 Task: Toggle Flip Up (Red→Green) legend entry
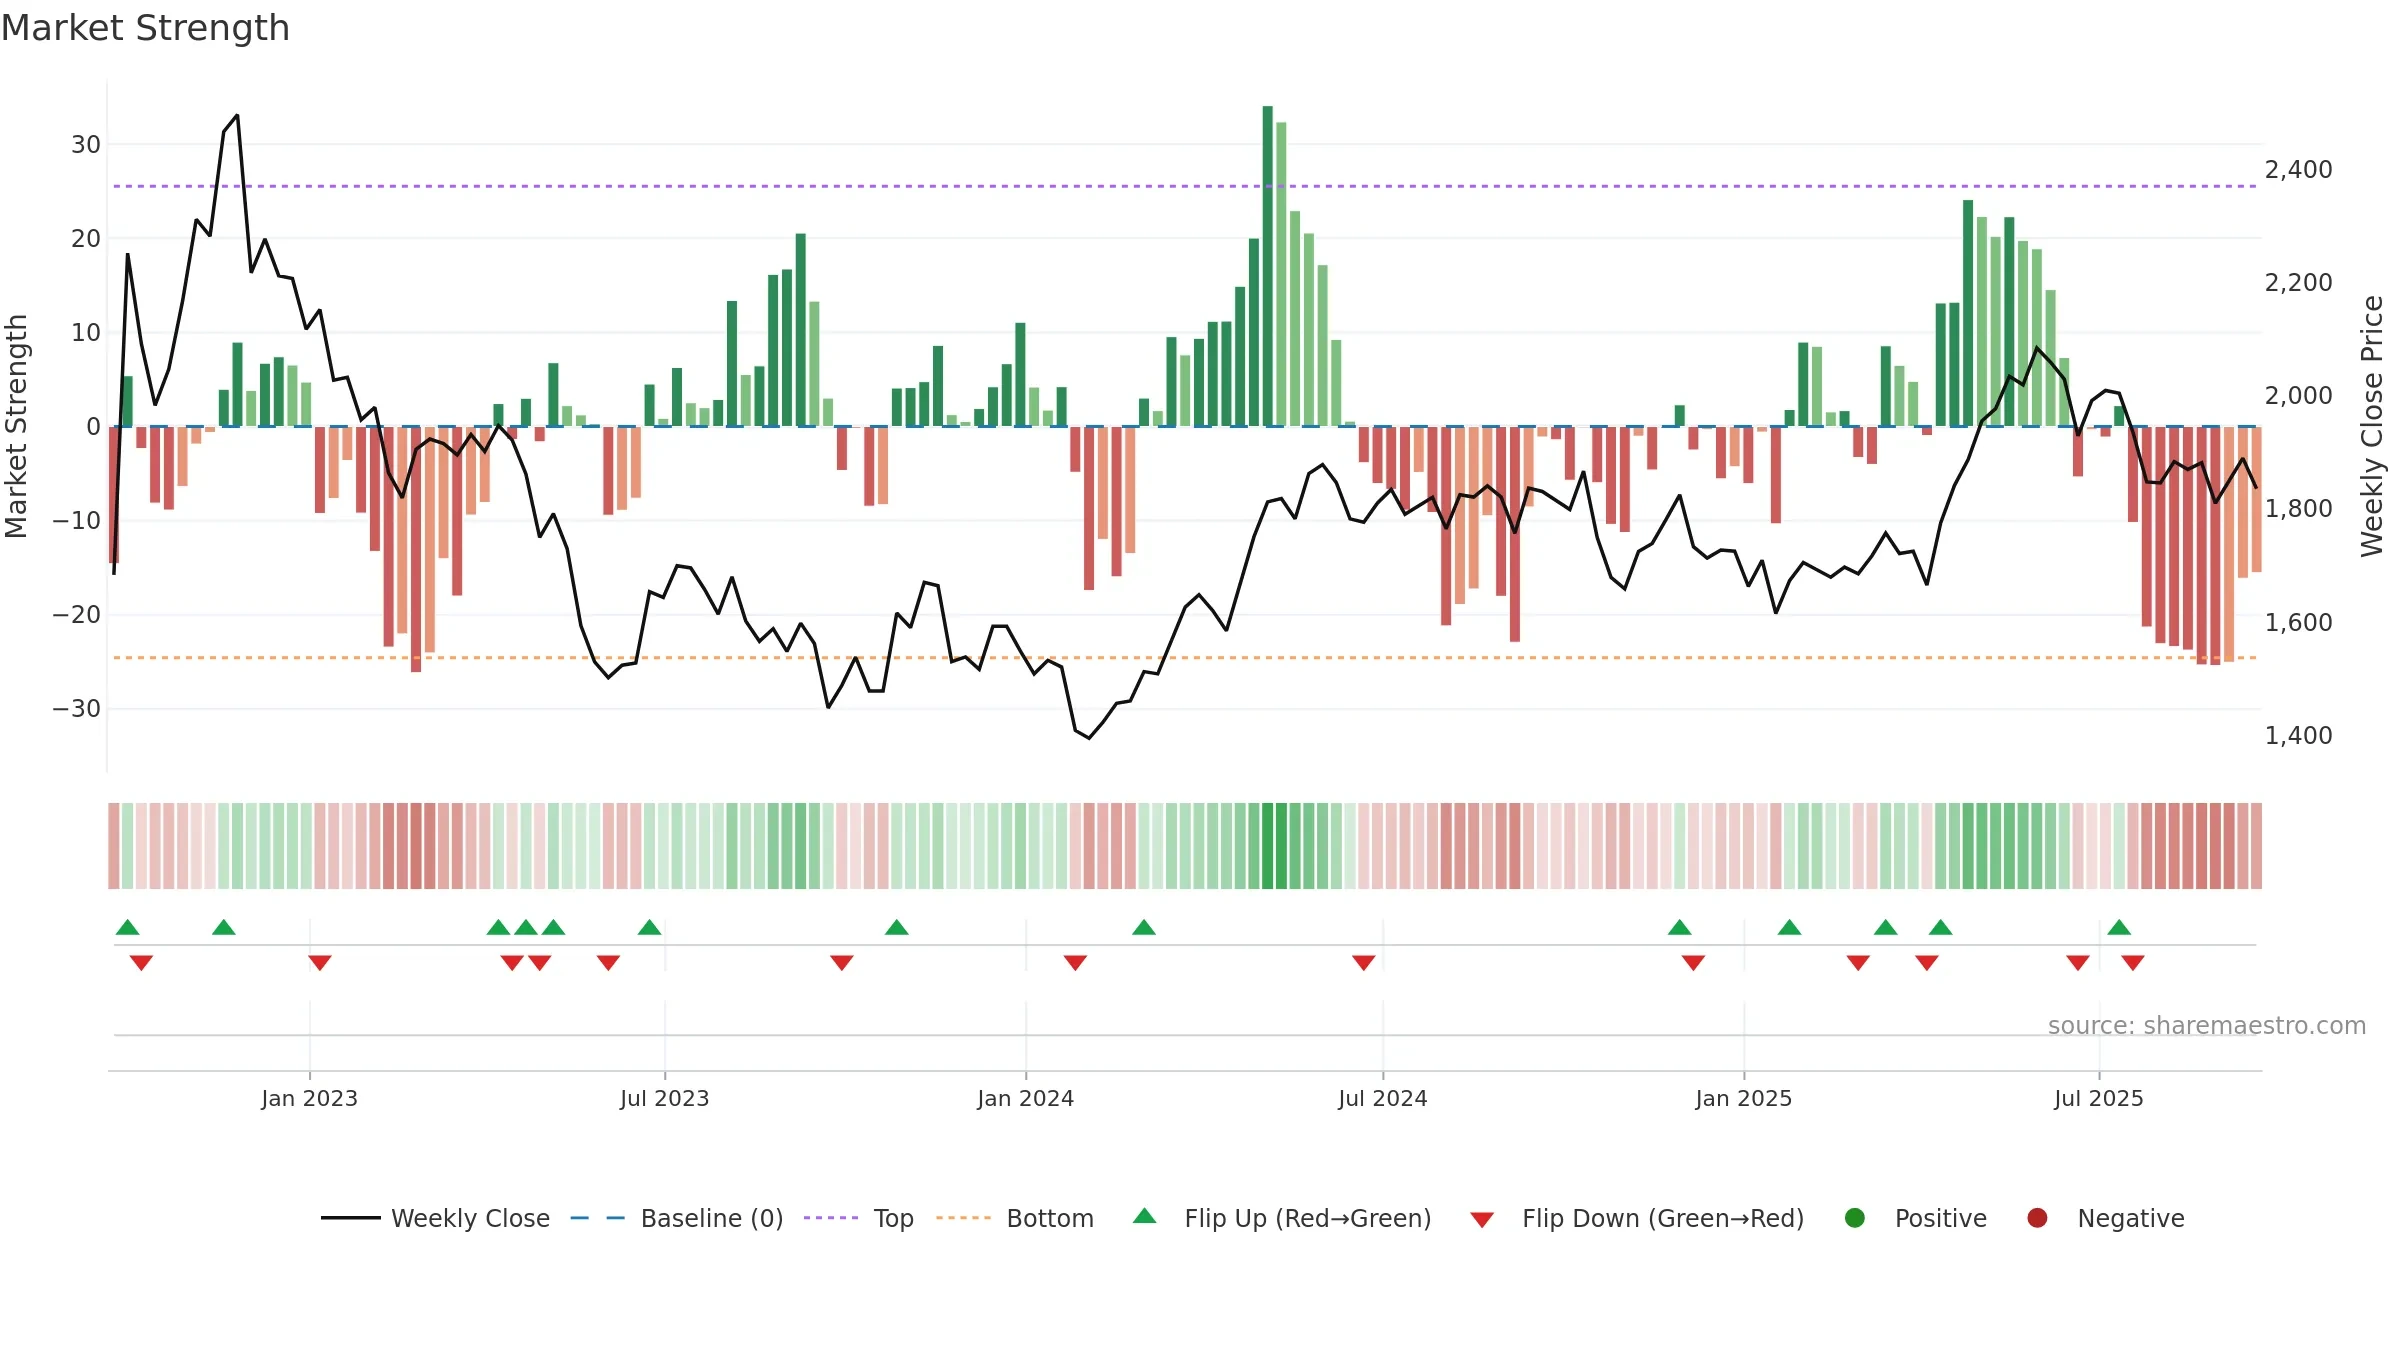click(1282, 1218)
